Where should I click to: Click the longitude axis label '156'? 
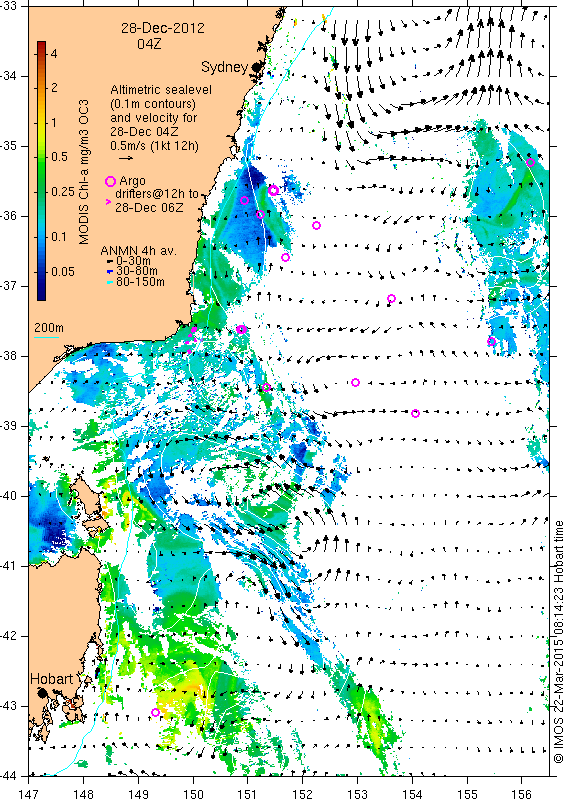[522, 794]
